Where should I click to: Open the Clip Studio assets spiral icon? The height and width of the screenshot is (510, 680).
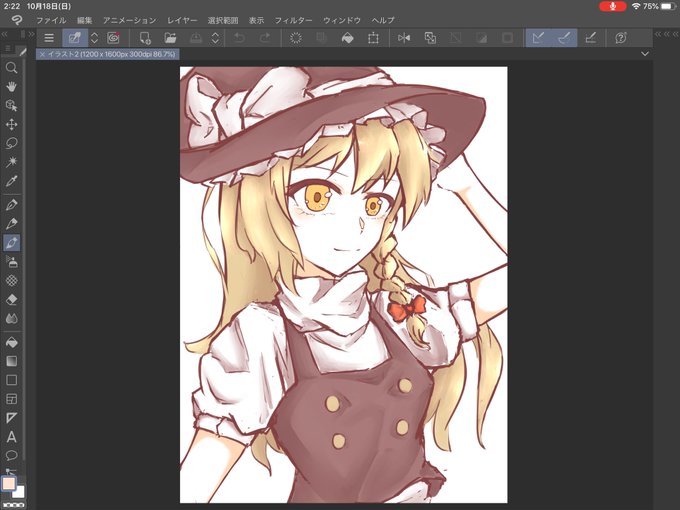click(114, 38)
